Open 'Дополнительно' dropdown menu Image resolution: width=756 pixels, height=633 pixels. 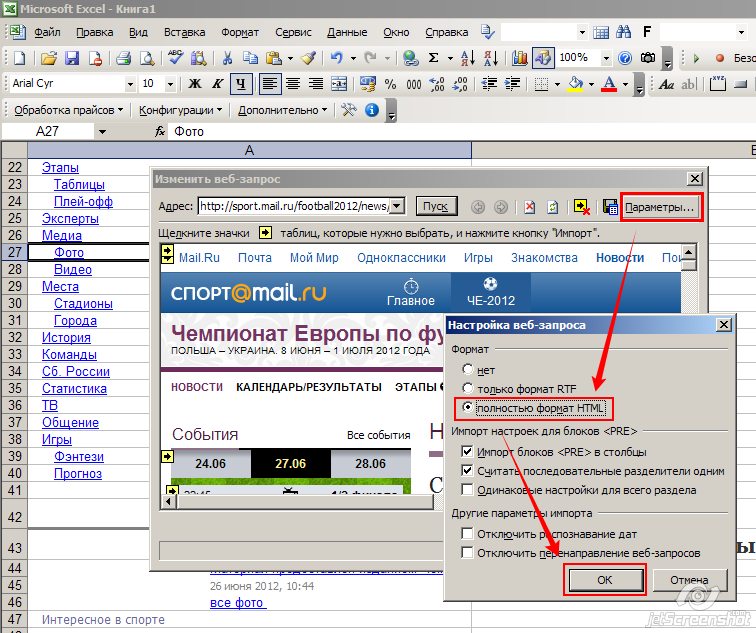click(x=283, y=110)
